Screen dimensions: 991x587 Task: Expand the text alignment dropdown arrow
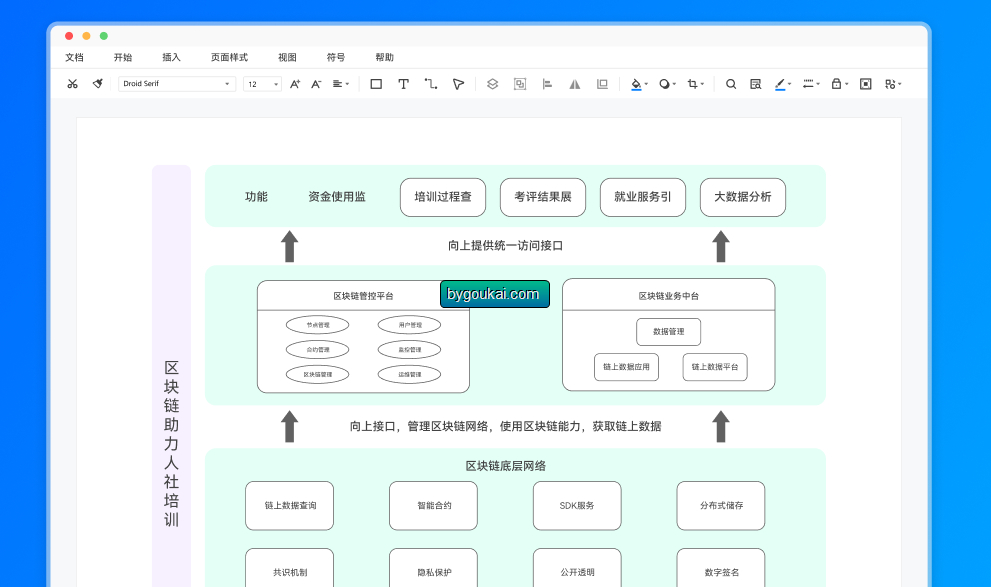[347, 84]
